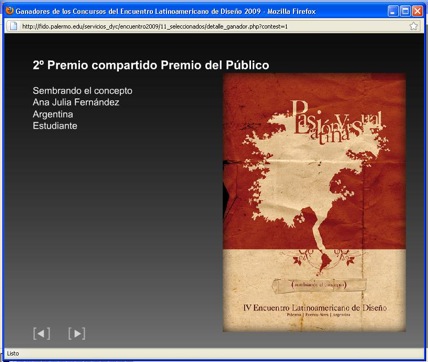Click the country text 'Argentina'
The width and height of the screenshot is (428, 362).
click(53, 114)
